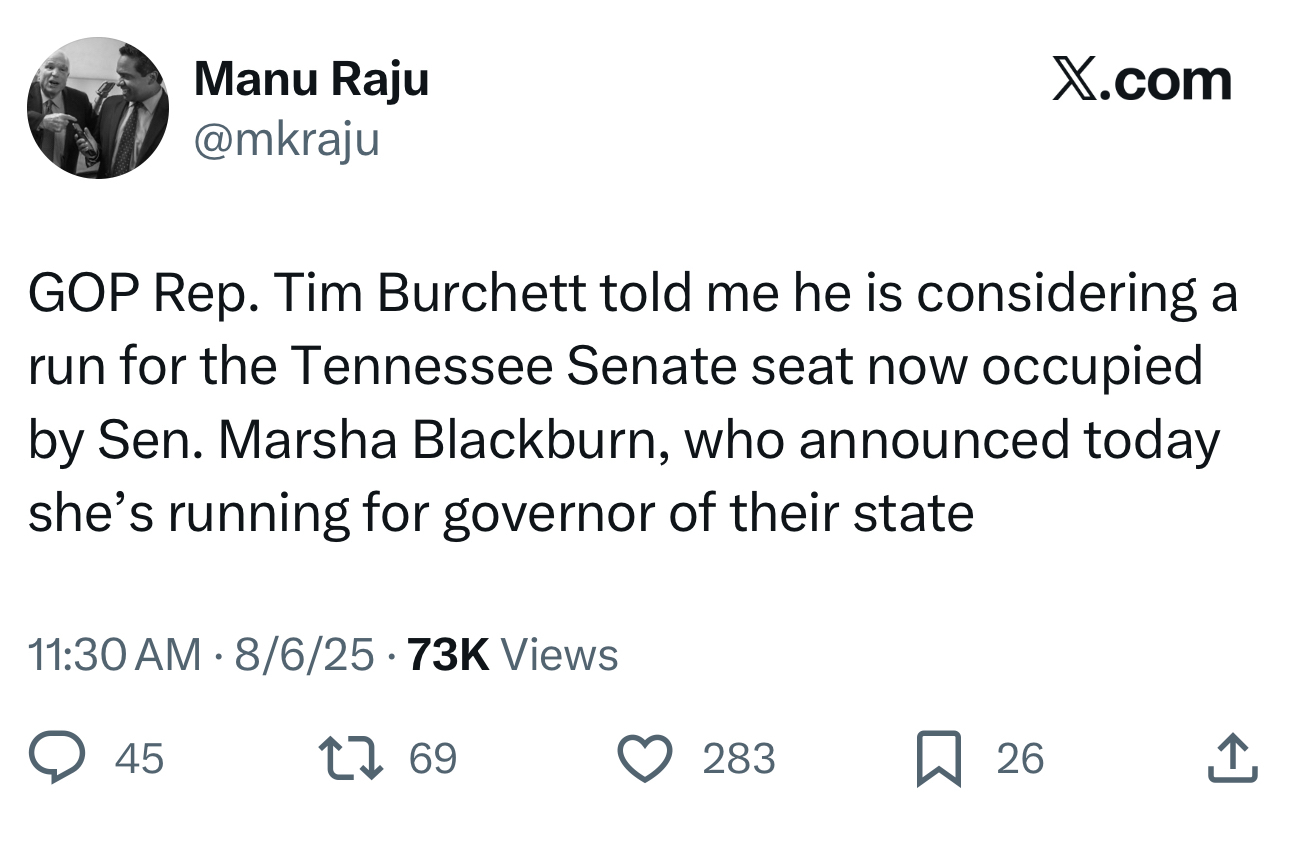The width and height of the screenshot is (1290, 845).
Task: Click the Manu Raju display name
Action: pos(311,79)
